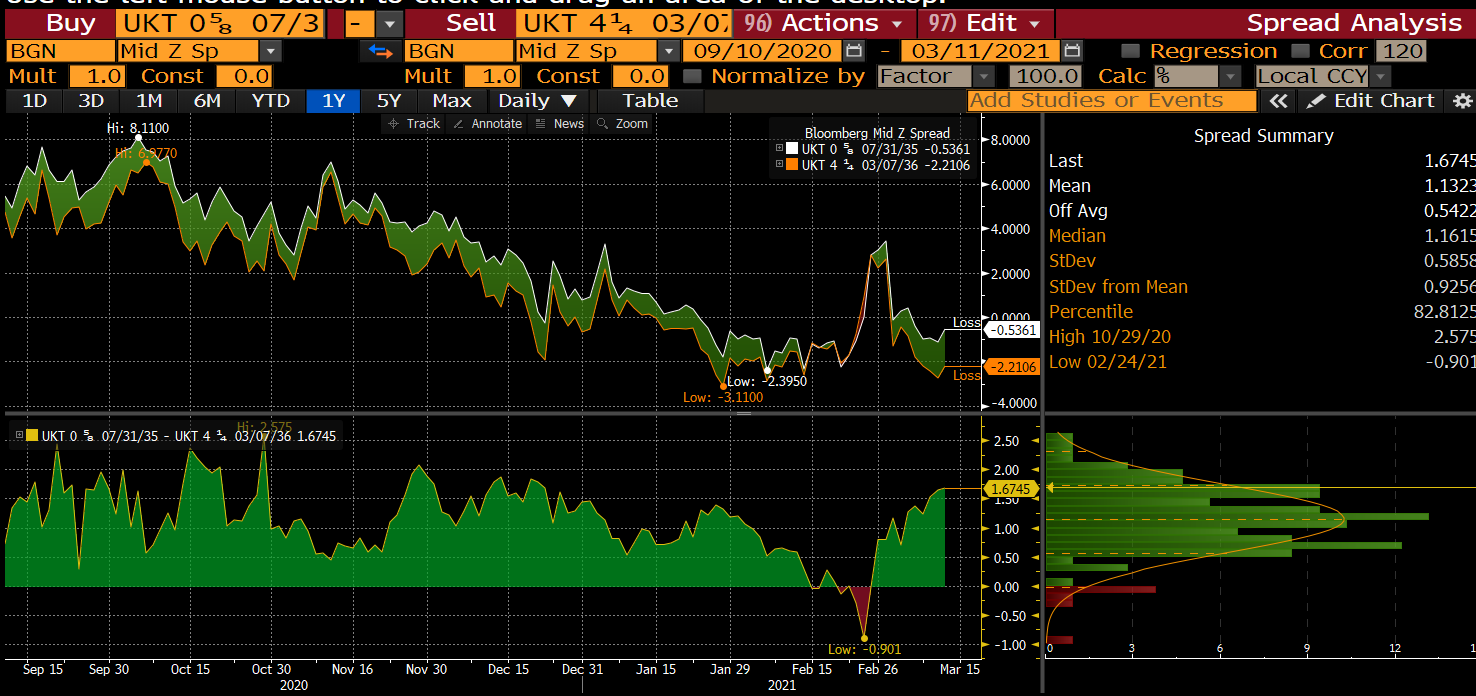Open sell-side Mid Z Sp dropdown
1476x696 pixels.
pyautogui.click(x=669, y=51)
